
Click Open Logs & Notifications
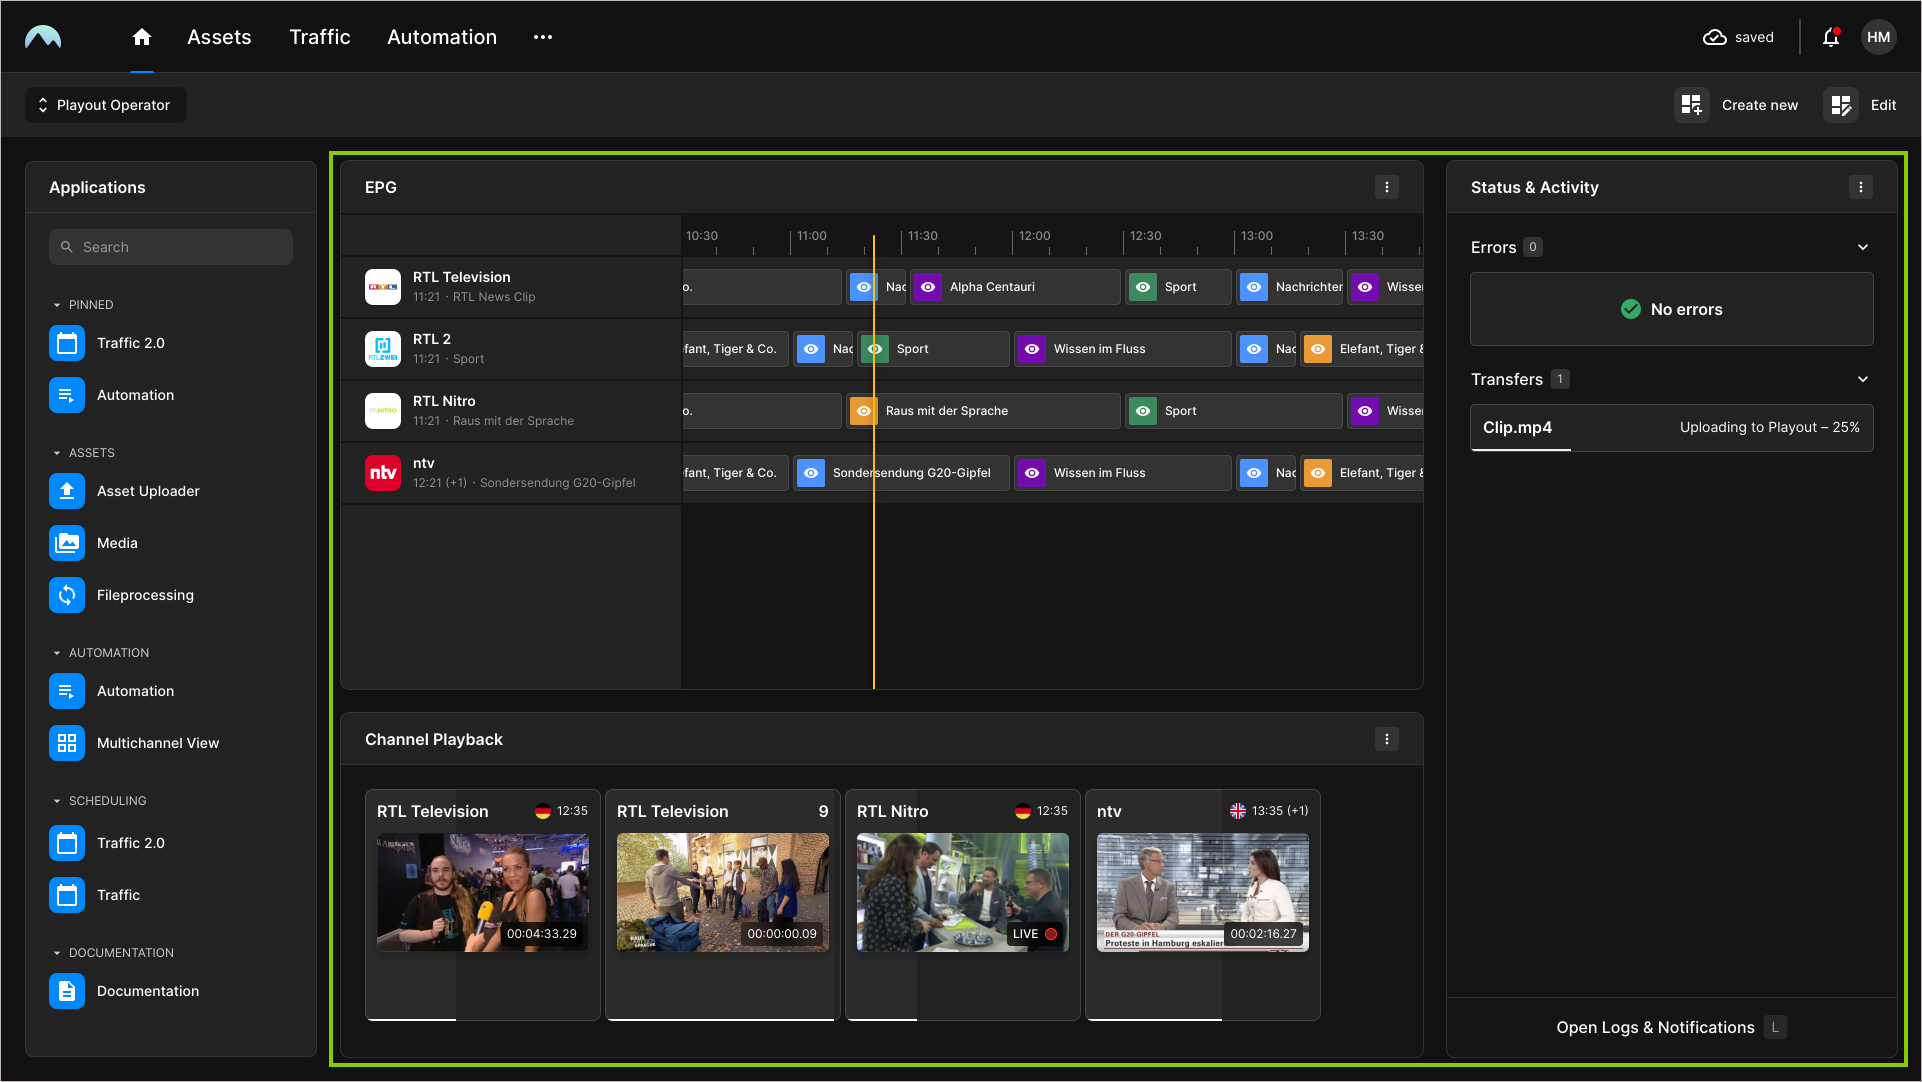pyautogui.click(x=1655, y=1027)
